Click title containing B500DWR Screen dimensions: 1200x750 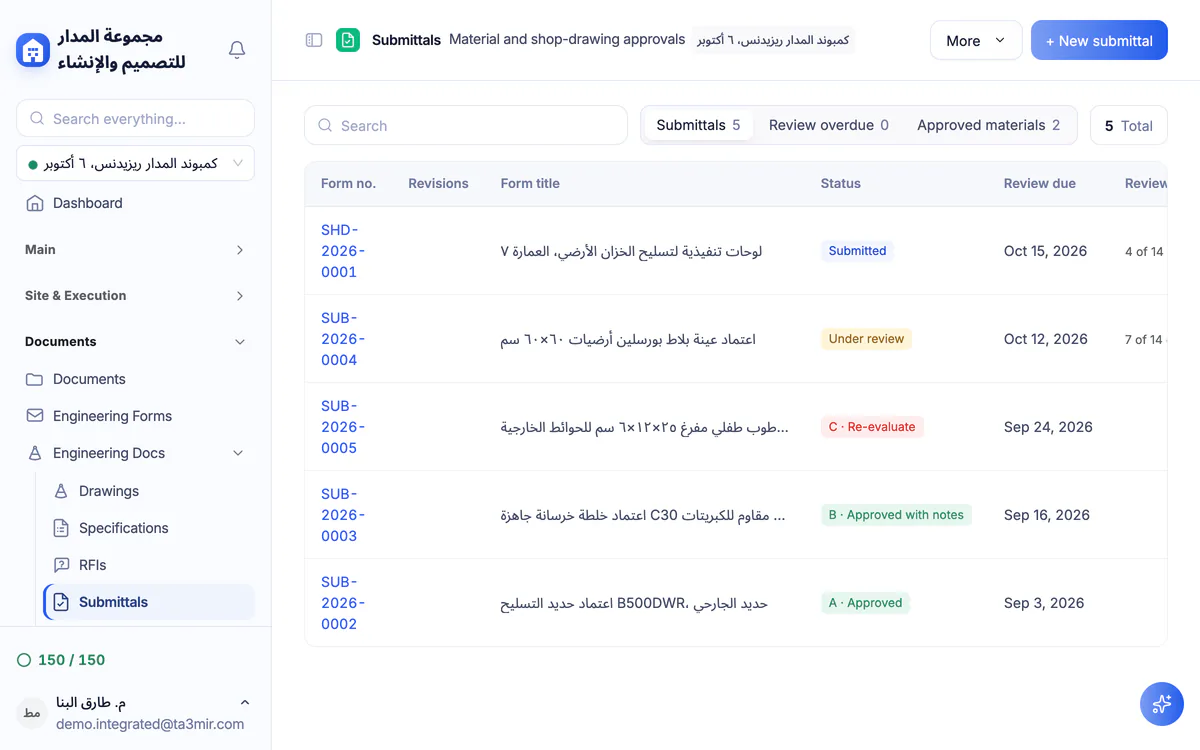(x=634, y=603)
